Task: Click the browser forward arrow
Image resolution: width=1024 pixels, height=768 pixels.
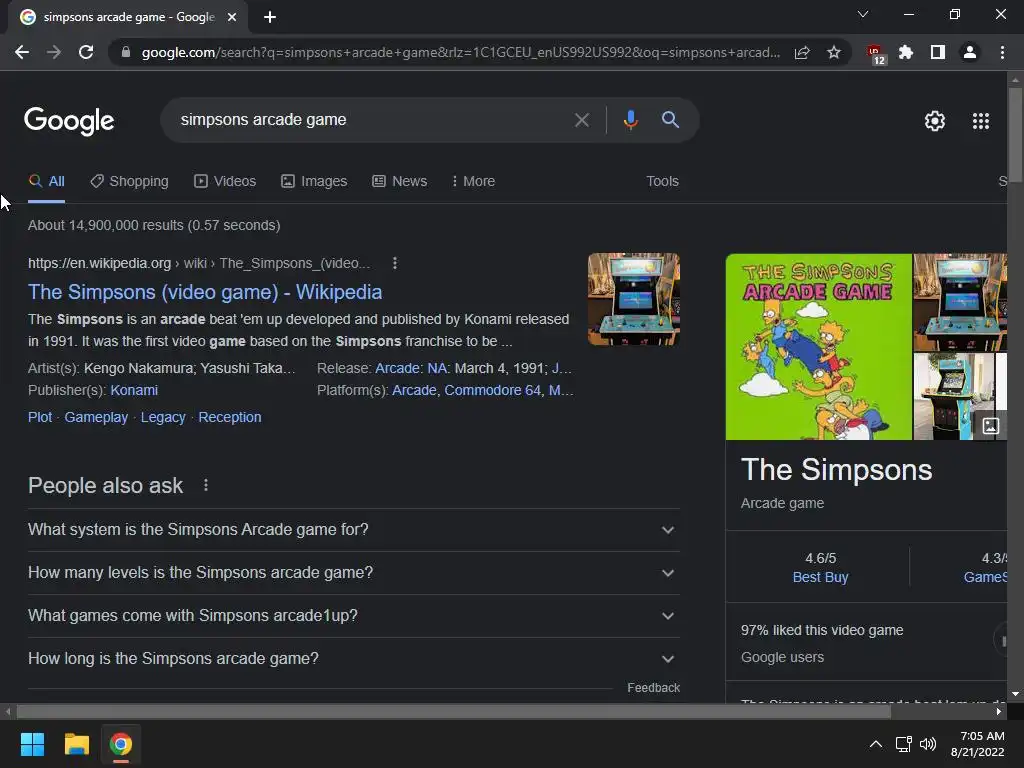Action: 54,52
